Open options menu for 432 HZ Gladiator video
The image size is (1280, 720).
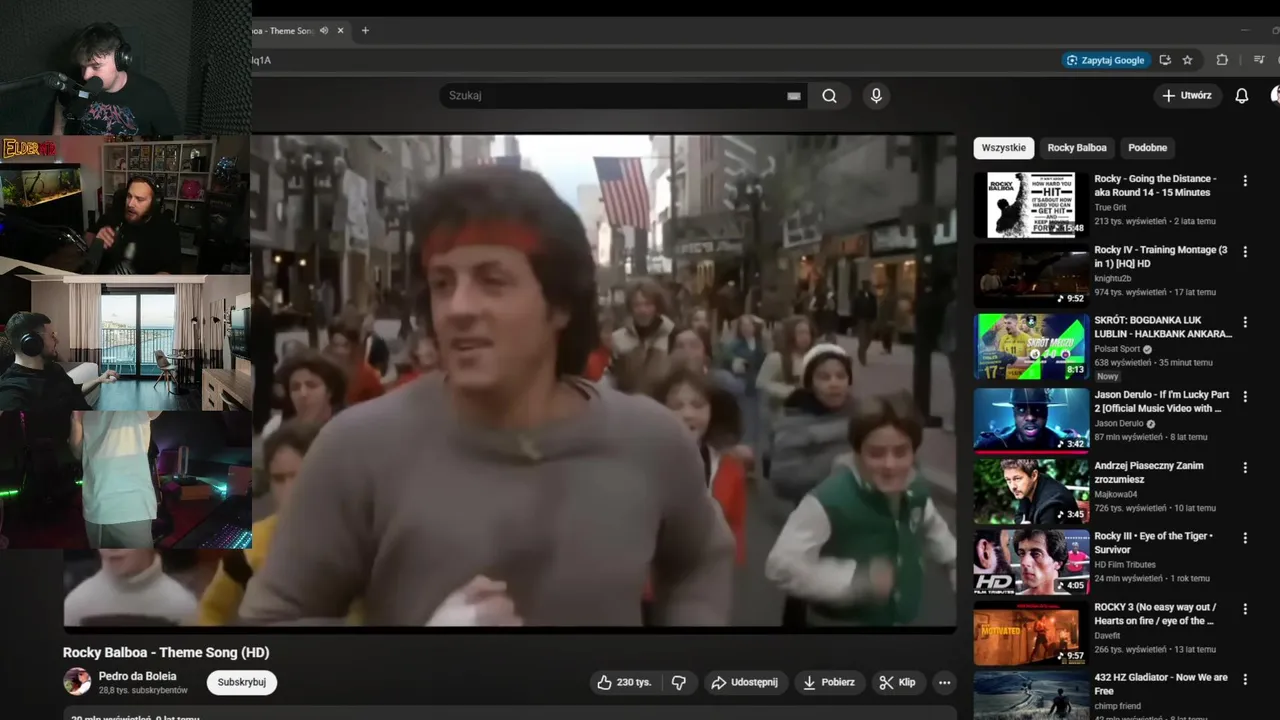(x=1245, y=680)
